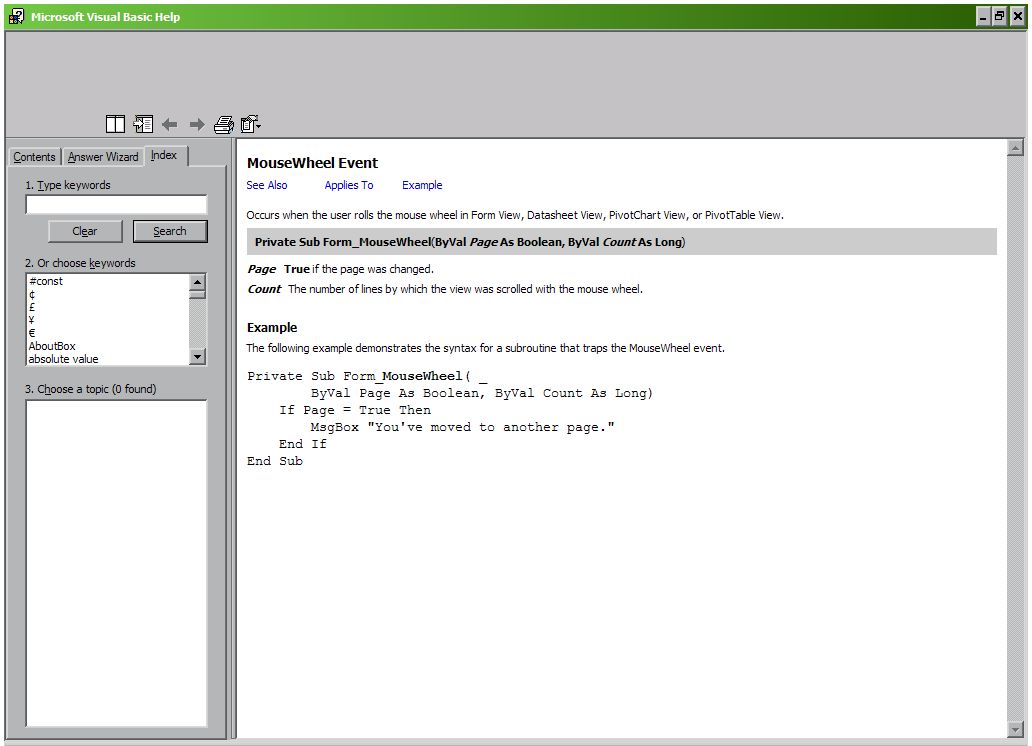Restore down the Help window
The image size is (1032, 746).
pyautogui.click(x=999, y=16)
